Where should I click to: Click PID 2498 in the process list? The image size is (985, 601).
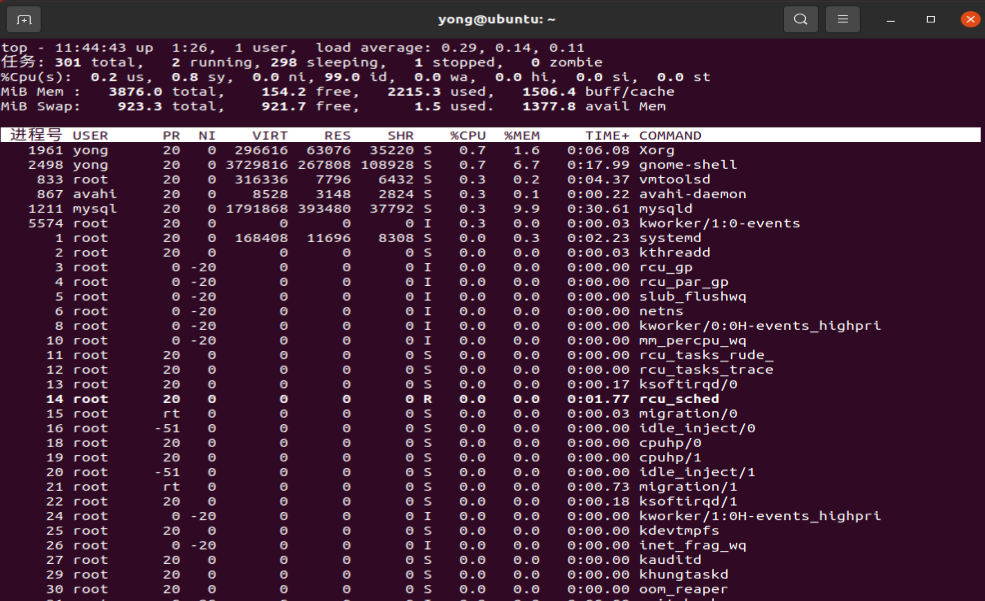pos(46,165)
